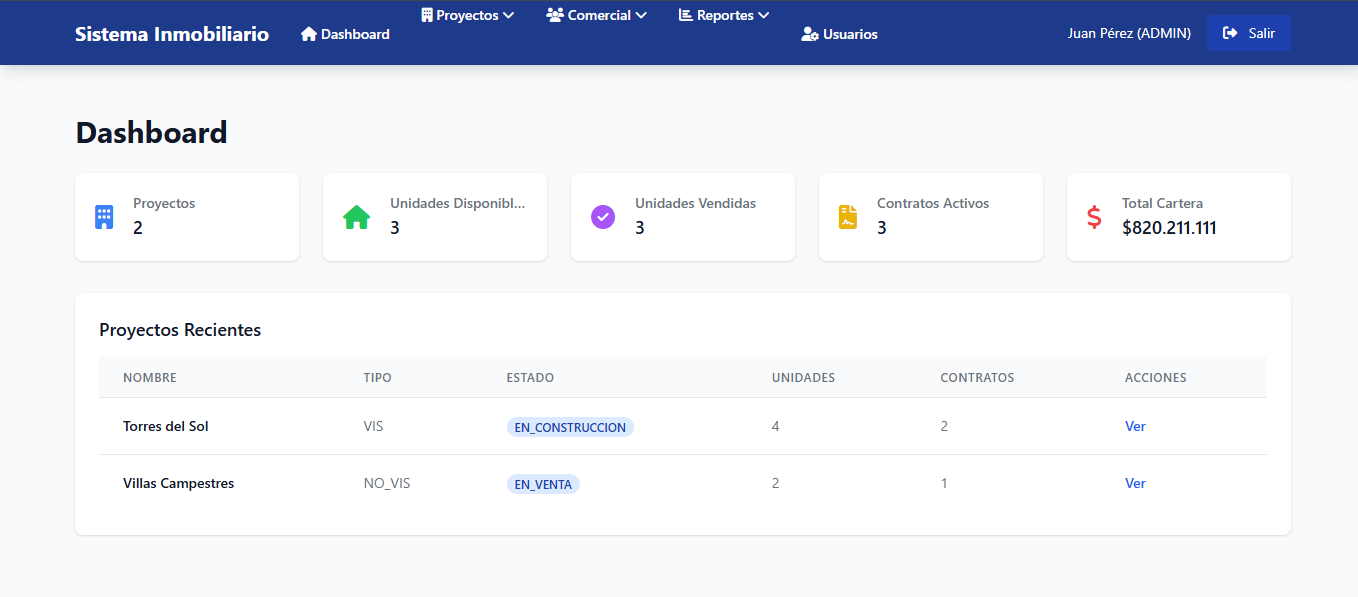Open Ver link for Torres del Sol
The height and width of the screenshot is (597, 1358).
click(x=1135, y=426)
